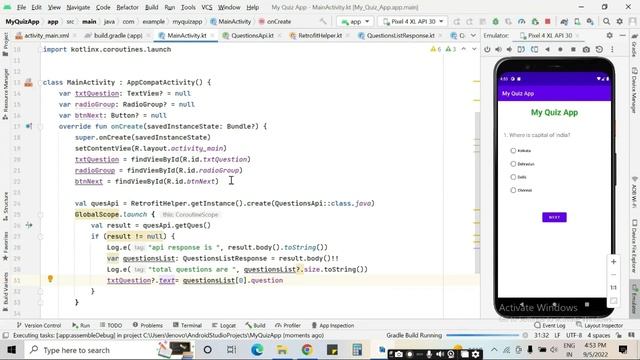Open IDE settings gear in main toolbar

click(x=620, y=21)
